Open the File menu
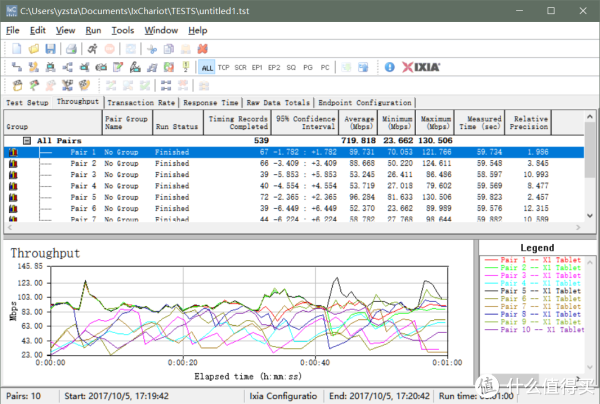This screenshot has width=600, height=404. pos(13,30)
